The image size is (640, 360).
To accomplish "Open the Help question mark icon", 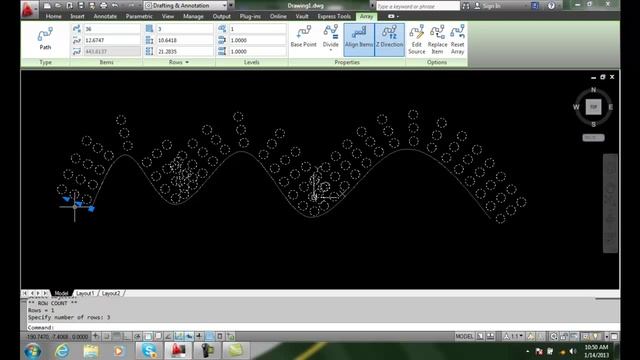I will coord(551,6).
